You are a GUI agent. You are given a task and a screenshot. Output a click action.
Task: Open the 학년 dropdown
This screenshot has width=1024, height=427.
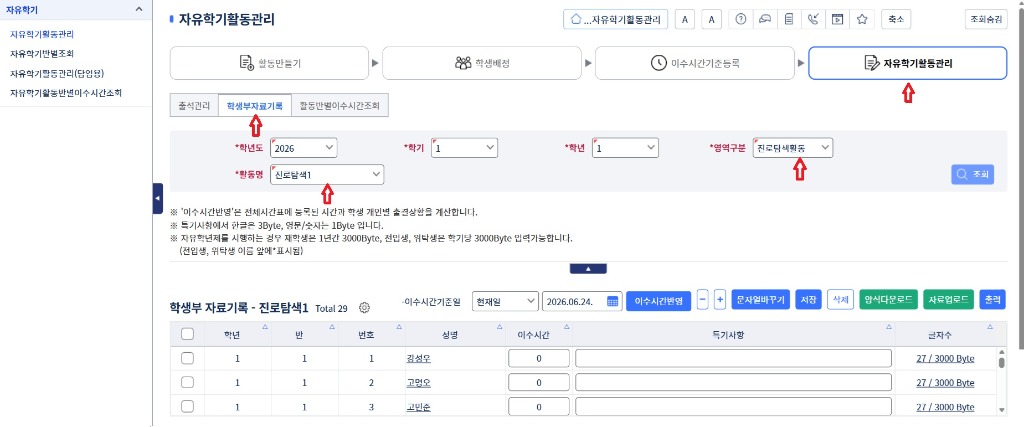[626, 148]
